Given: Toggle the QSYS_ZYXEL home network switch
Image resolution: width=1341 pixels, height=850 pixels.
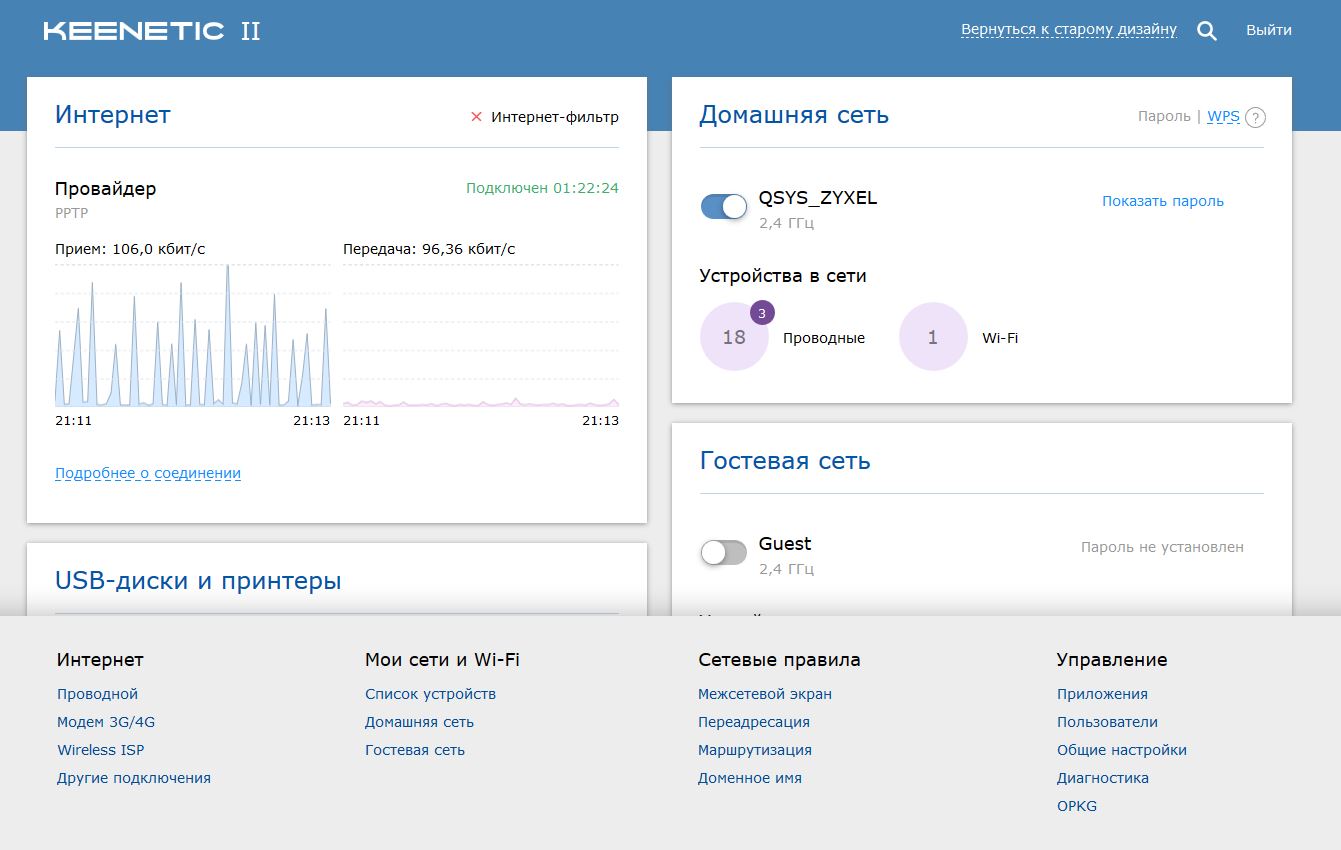Looking at the screenshot, I should 724,206.
